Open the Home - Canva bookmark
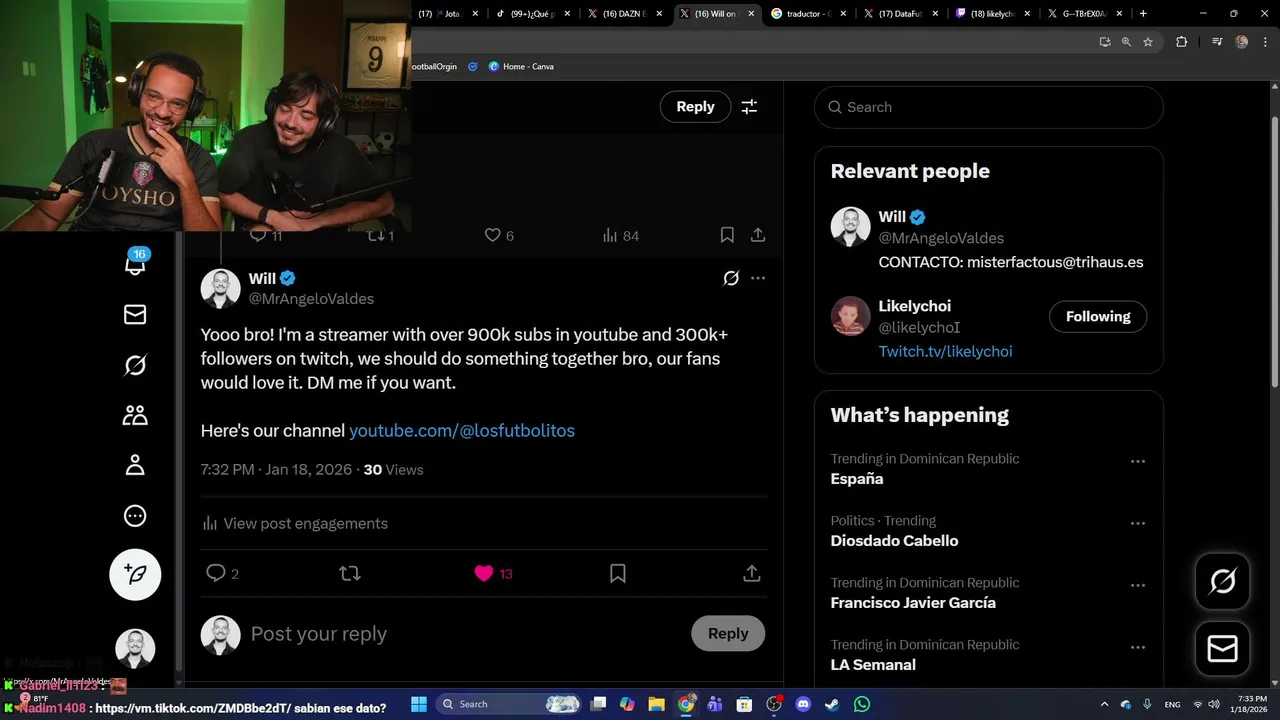Screen dimensions: 1280x720 point(521,66)
